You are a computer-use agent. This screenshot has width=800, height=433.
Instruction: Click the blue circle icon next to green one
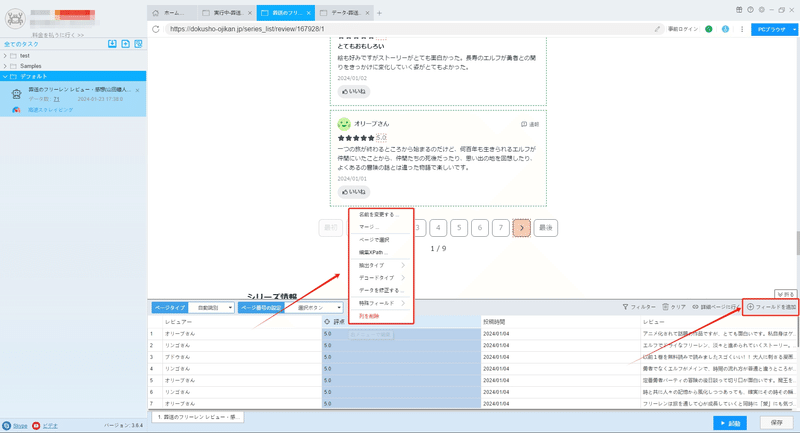point(725,29)
